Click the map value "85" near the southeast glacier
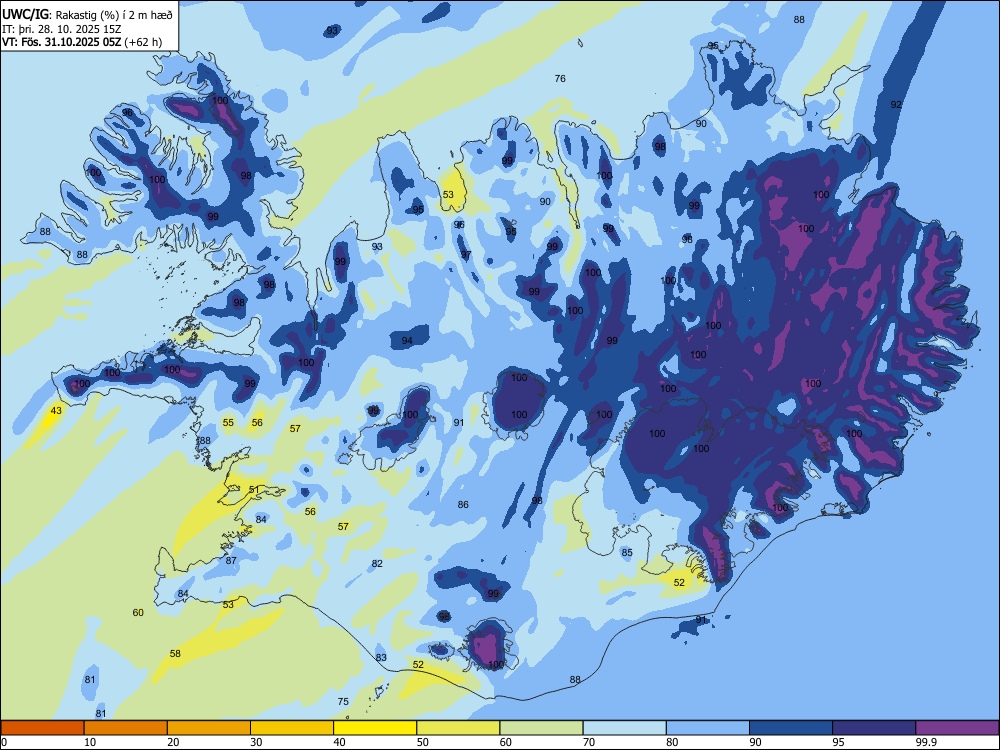The height and width of the screenshot is (750, 1000). coord(627,552)
